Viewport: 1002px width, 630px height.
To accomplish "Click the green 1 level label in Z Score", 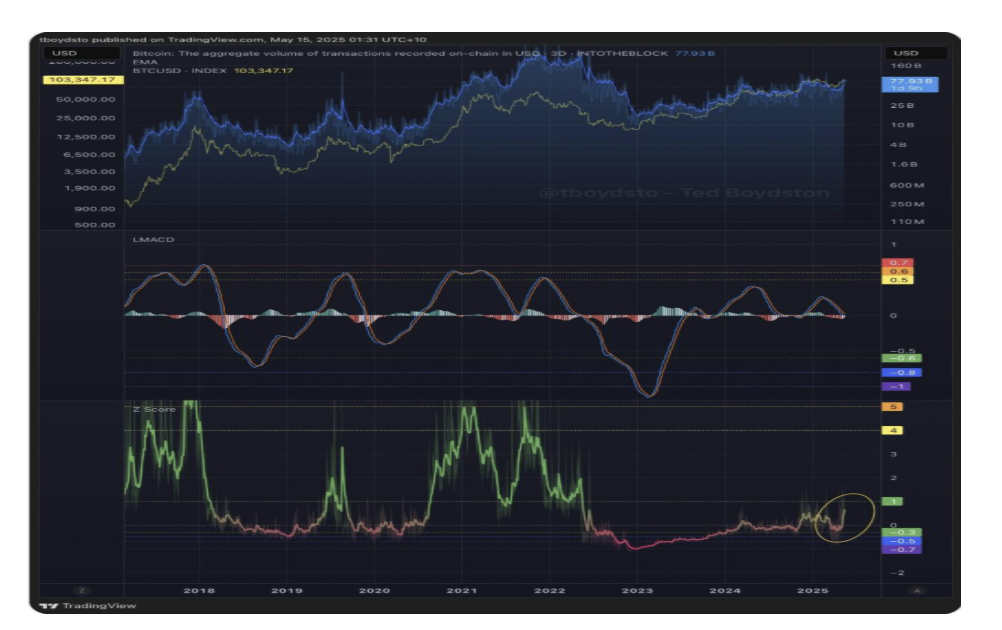I will point(892,502).
